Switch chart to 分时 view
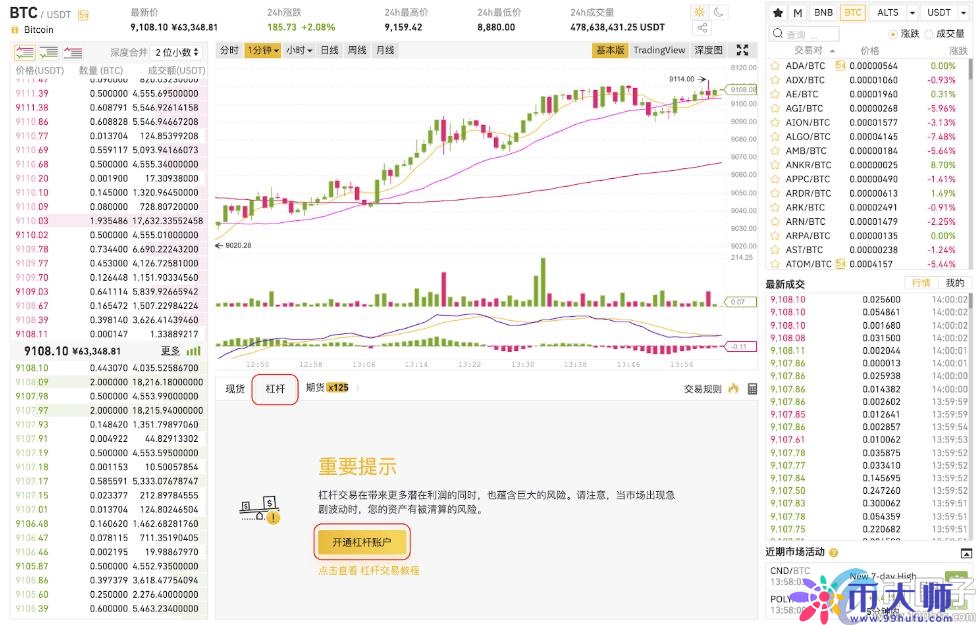The width and height of the screenshot is (976, 625). pos(229,50)
